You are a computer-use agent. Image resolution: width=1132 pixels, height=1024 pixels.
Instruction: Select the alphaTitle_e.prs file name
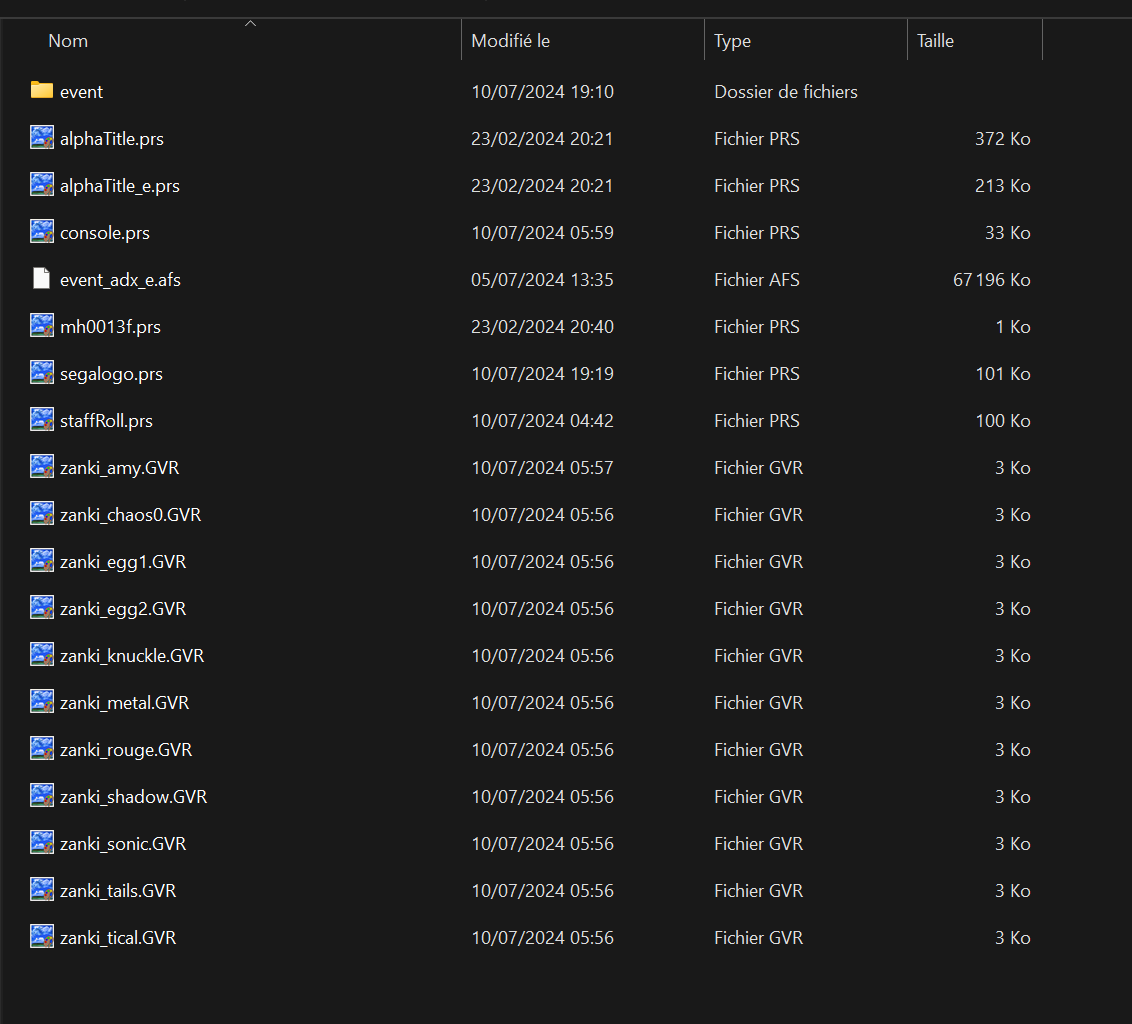pos(120,186)
